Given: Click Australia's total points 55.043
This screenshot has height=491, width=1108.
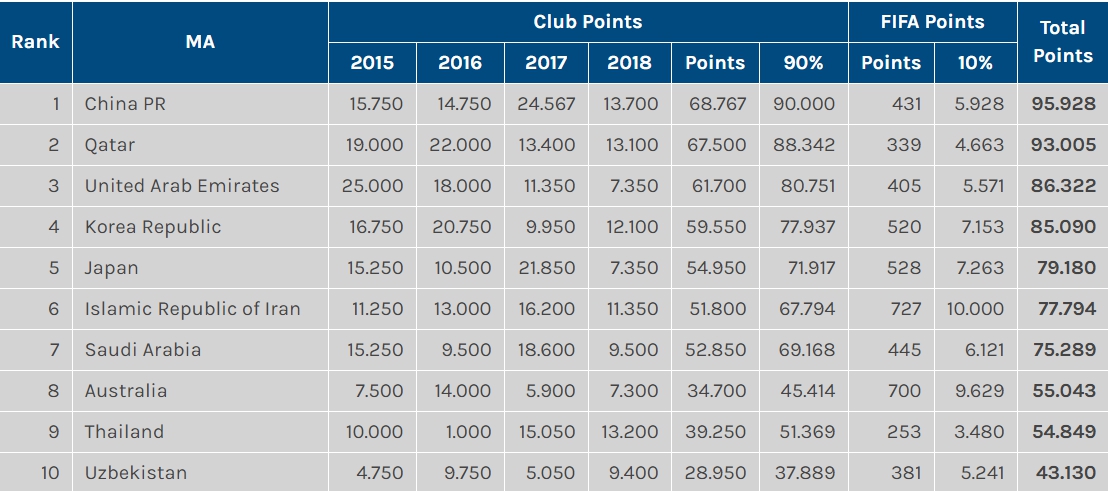Looking at the screenshot, I should coord(1064,391).
